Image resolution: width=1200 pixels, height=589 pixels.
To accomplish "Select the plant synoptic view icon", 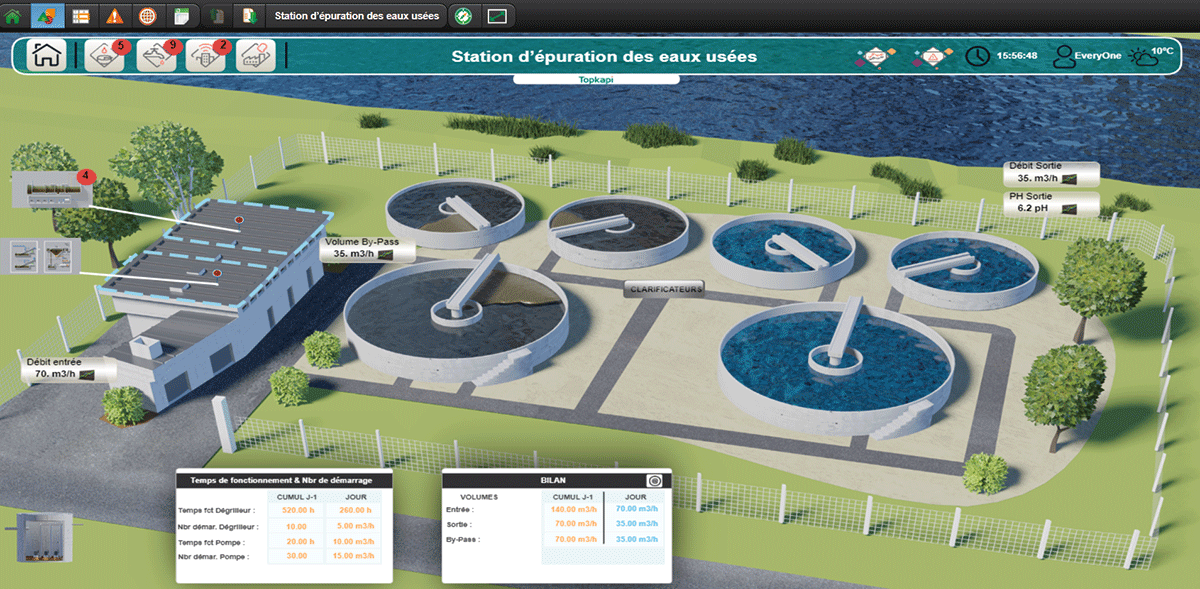I will pyautogui.click(x=48, y=15).
